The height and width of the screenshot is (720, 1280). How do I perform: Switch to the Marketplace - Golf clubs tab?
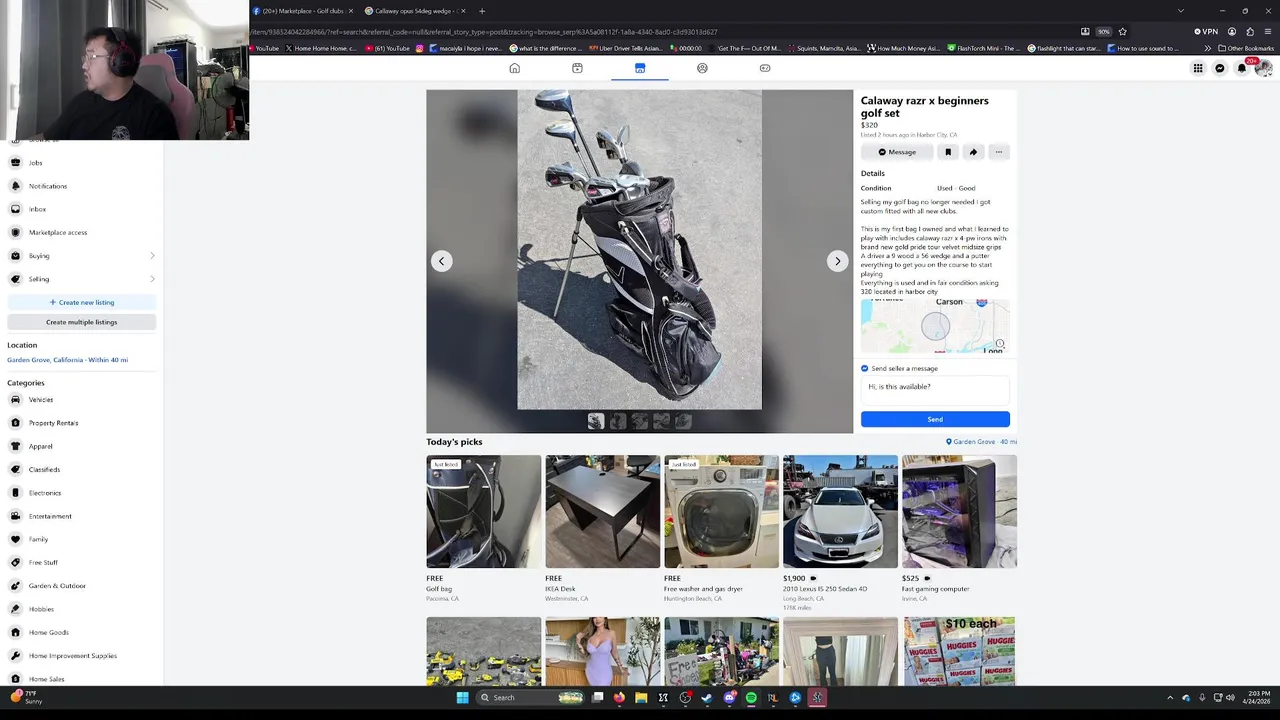pyautogui.click(x=302, y=11)
